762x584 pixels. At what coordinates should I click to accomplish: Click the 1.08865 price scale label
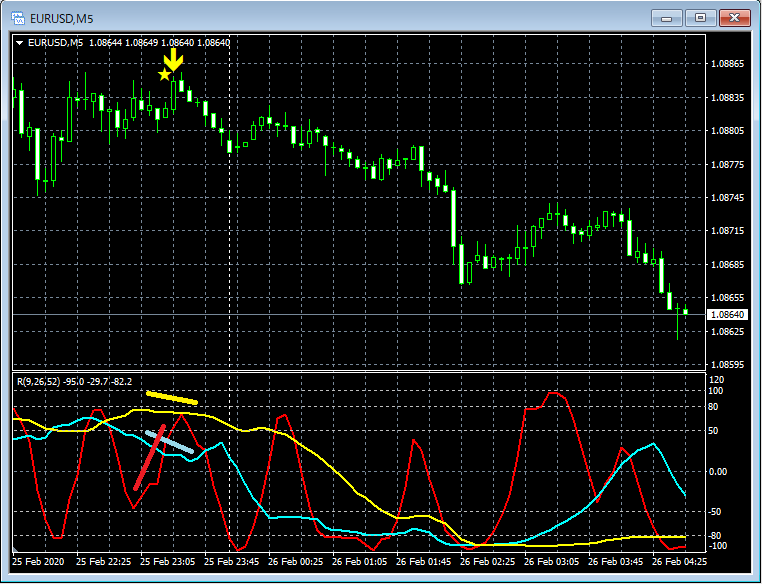tap(727, 64)
